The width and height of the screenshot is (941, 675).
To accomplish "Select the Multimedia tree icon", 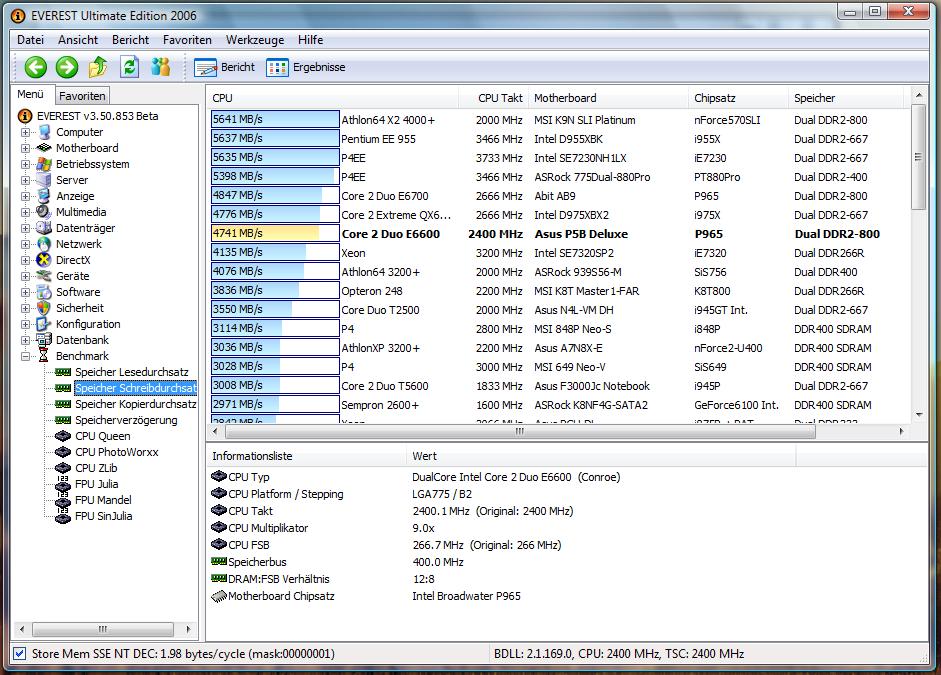I will [44, 212].
